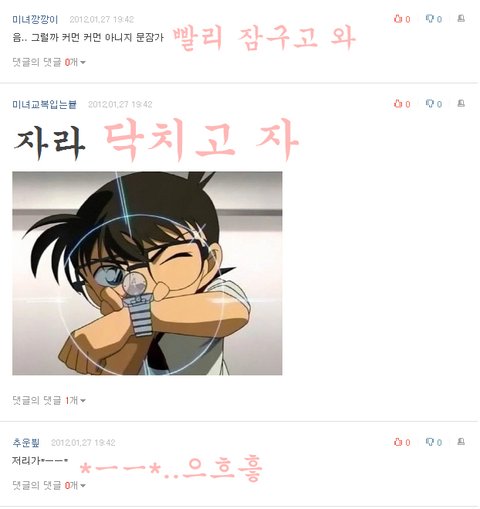The height and width of the screenshot is (509, 480).
Task: Open the profile of user 미녀교복입는뿔
Action: [44, 105]
